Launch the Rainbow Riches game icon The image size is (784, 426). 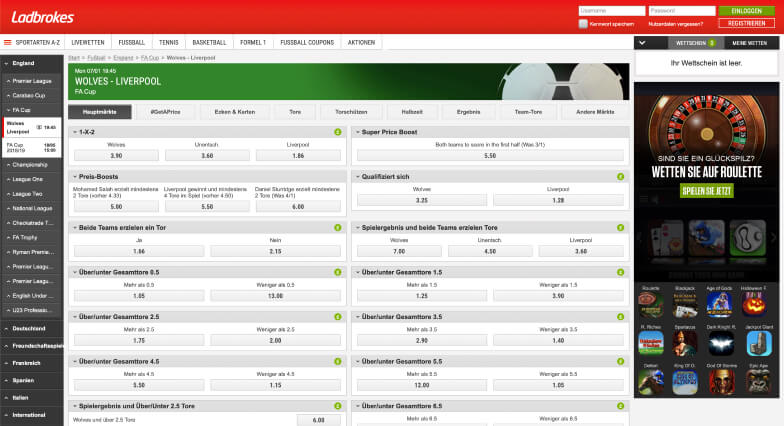coord(650,344)
